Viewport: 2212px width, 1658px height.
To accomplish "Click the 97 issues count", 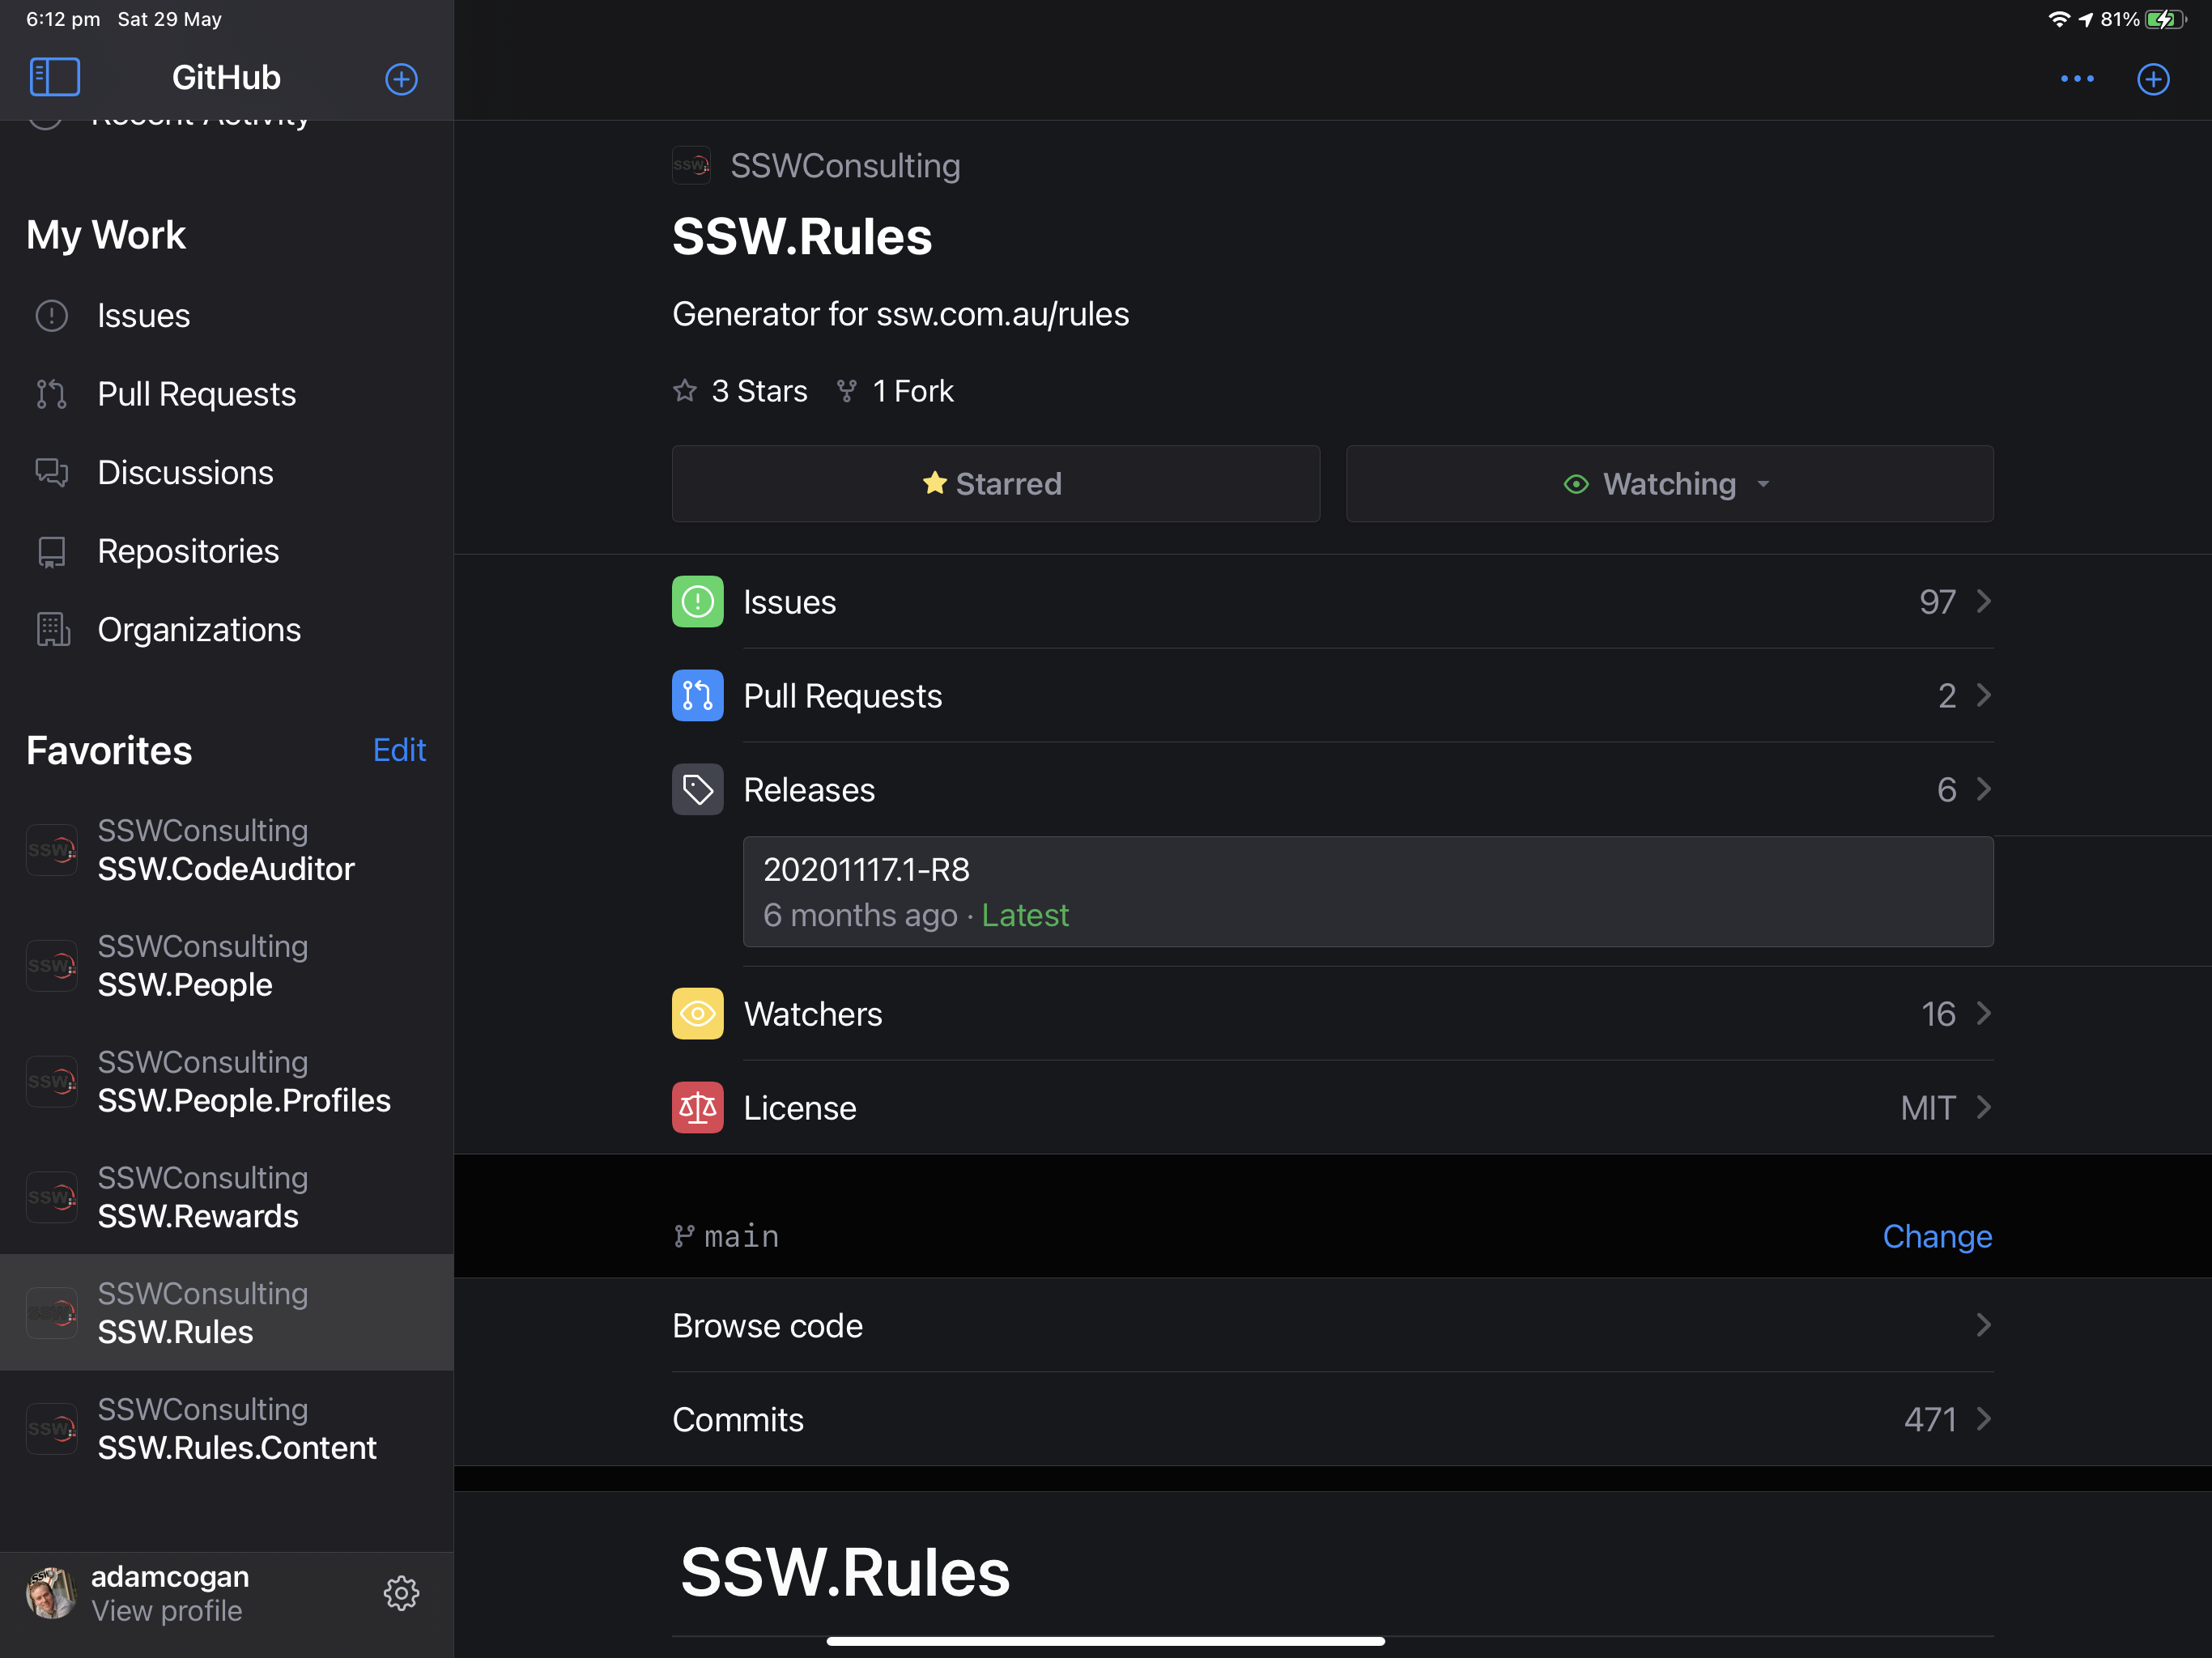I will tap(1937, 601).
